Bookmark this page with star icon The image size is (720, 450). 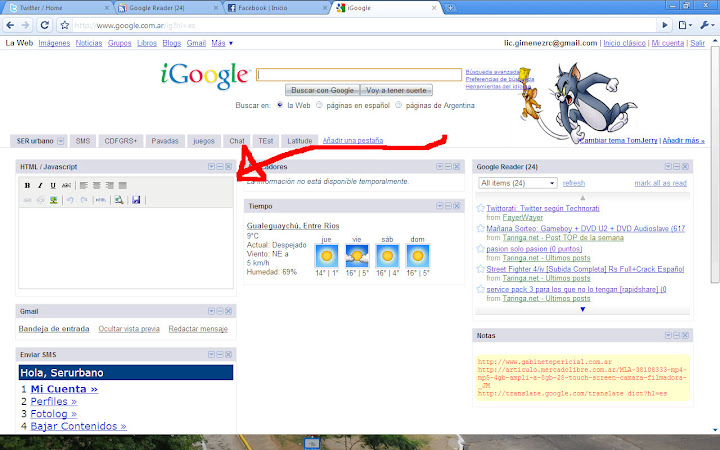pos(65,25)
